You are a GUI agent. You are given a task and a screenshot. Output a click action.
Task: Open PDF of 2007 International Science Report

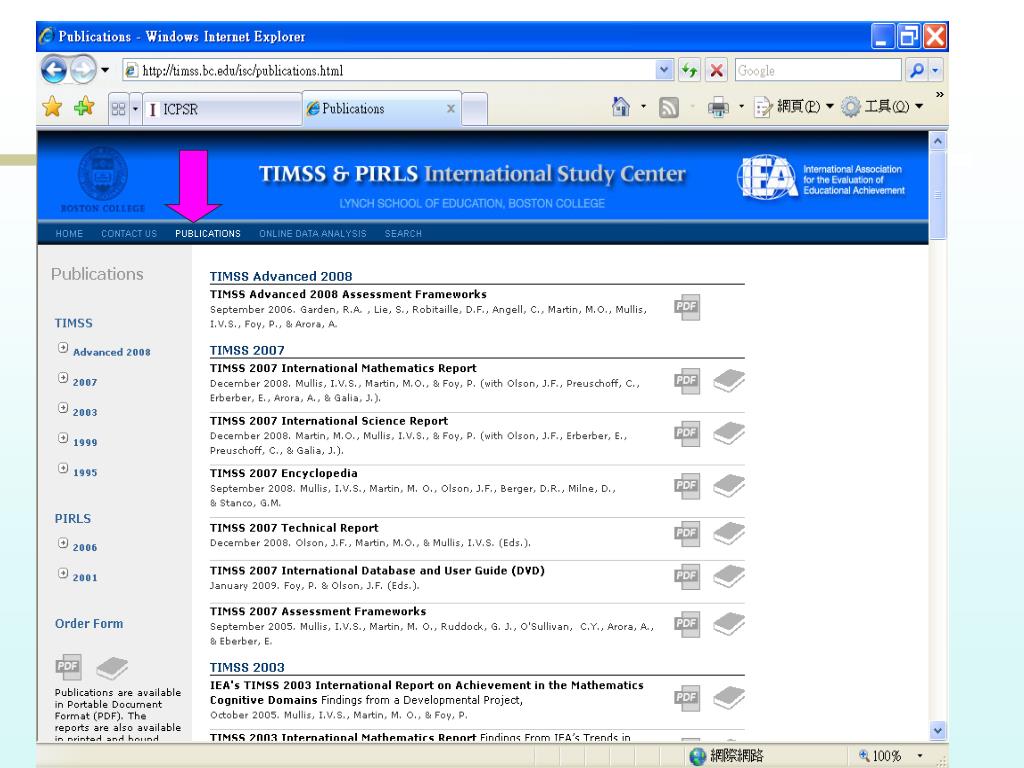tap(686, 433)
